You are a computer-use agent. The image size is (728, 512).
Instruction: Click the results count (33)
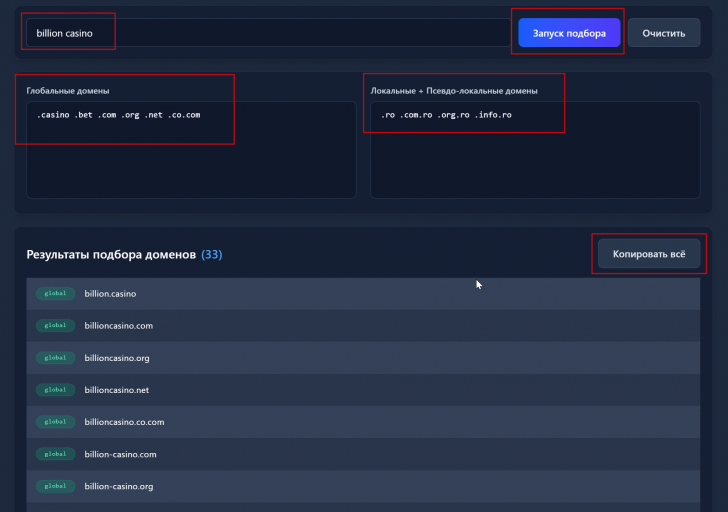(x=212, y=254)
